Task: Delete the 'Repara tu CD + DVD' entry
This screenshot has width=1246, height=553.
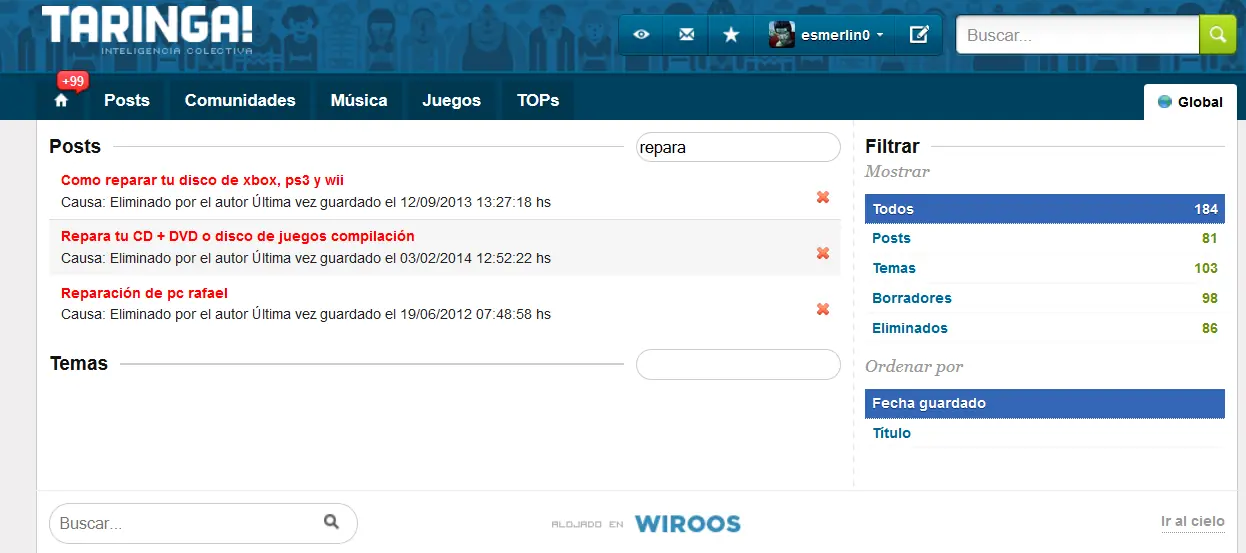Action: click(823, 253)
